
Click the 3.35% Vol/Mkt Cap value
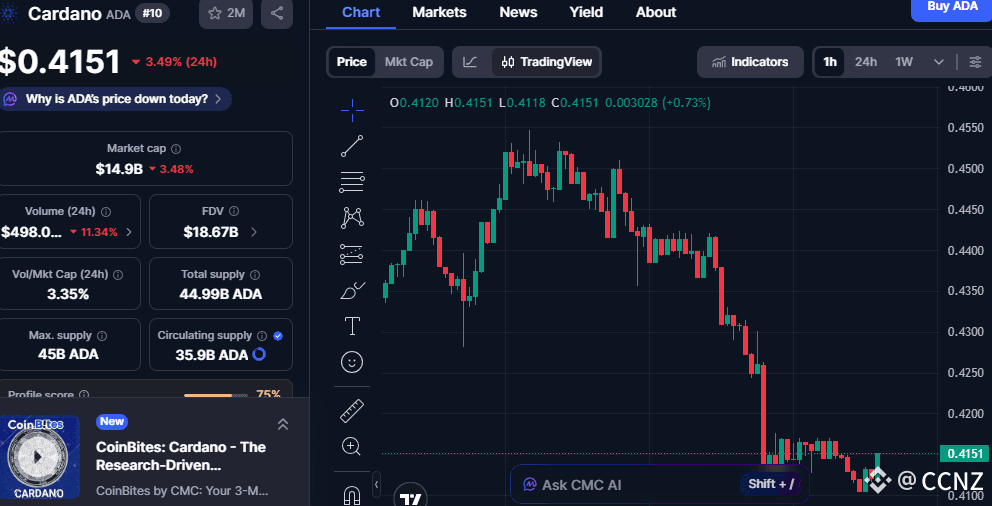(68, 294)
